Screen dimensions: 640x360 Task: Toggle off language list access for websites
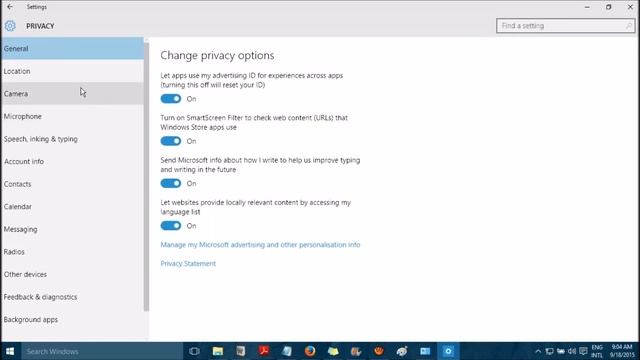coord(171,226)
